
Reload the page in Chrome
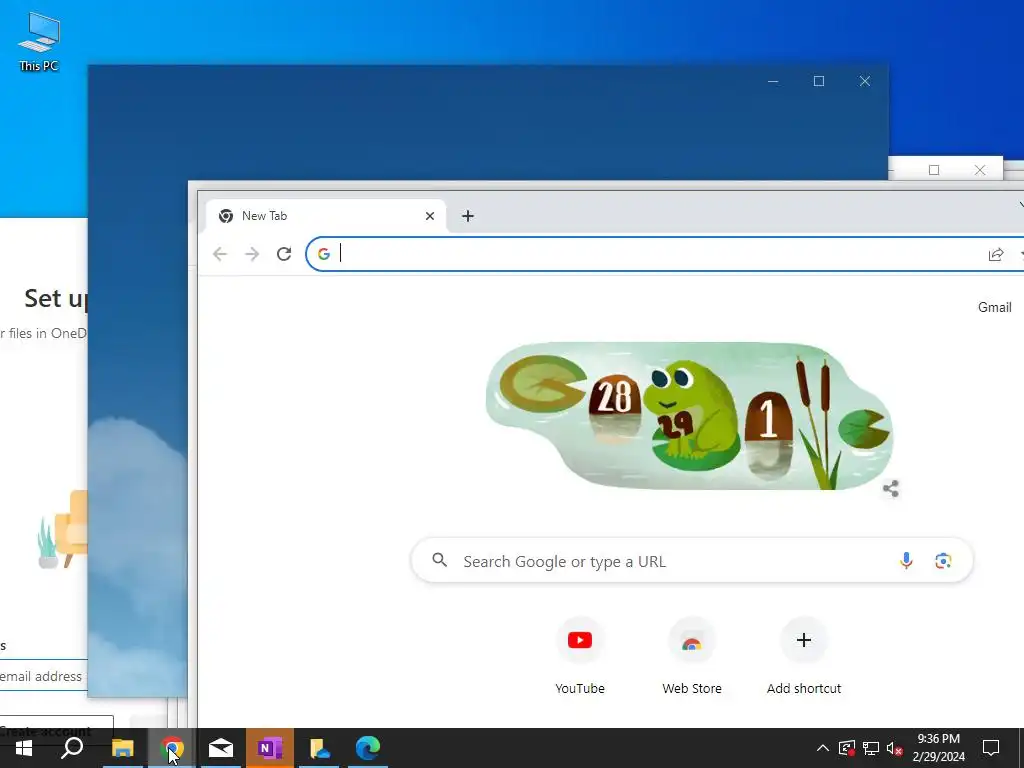[x=284, y=254]
